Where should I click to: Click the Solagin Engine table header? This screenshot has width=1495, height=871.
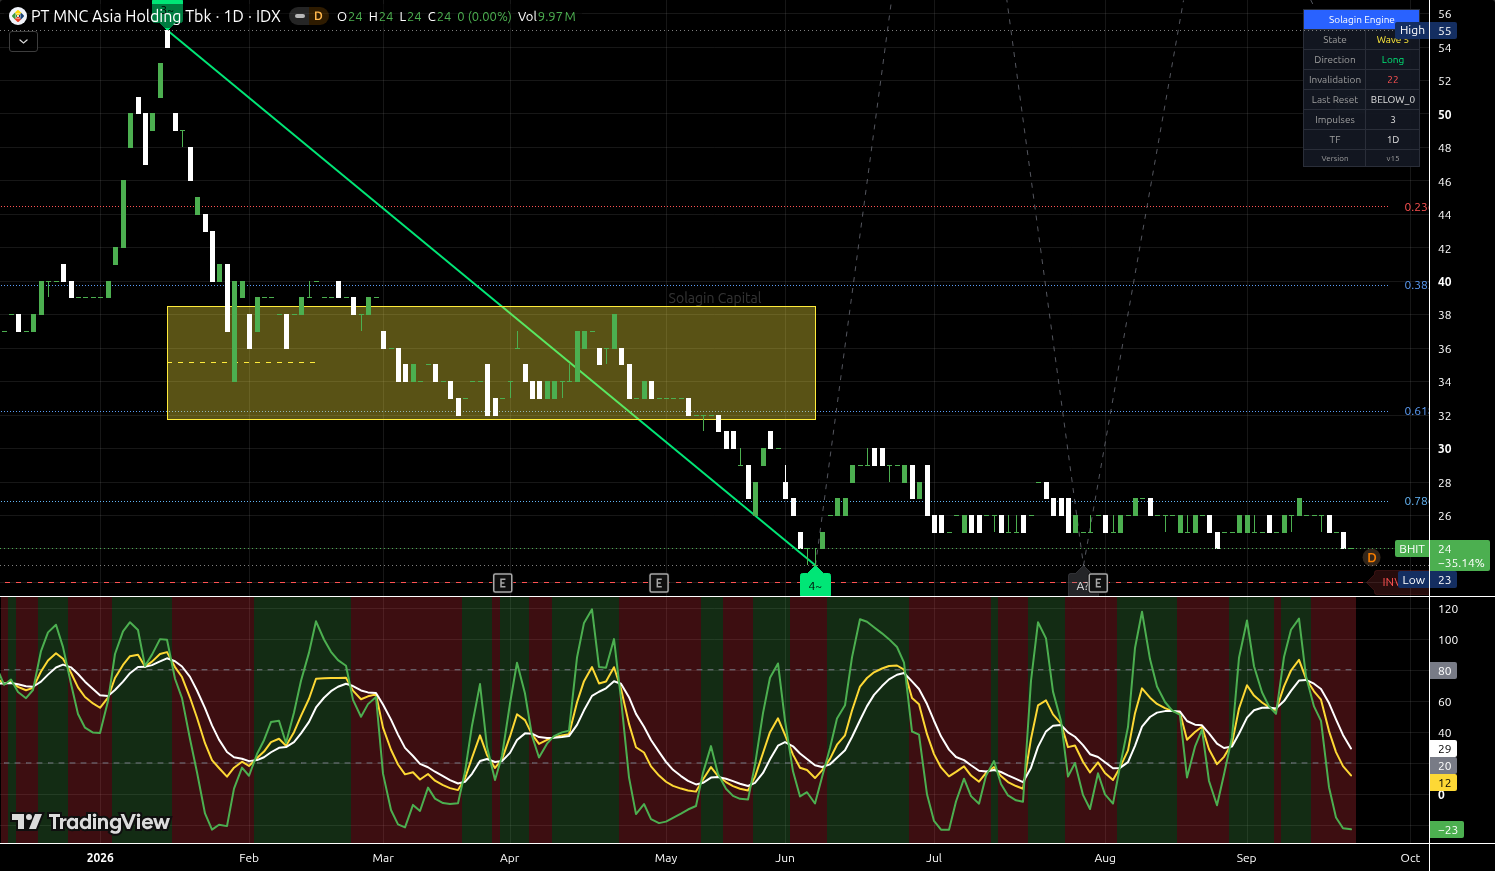point(1361,20)
